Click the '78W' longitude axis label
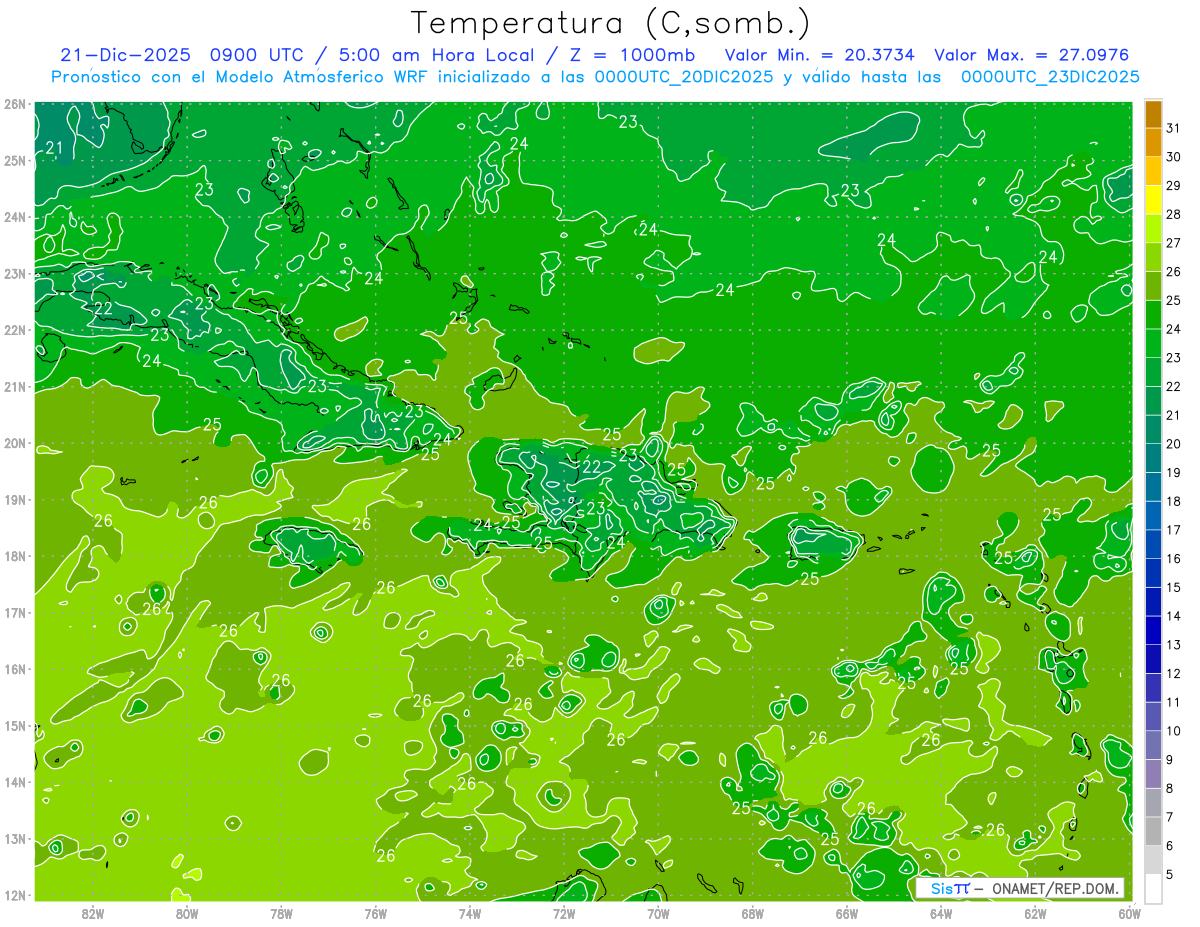The height and width of the screenshot is (927, 1200). point(281,912)
